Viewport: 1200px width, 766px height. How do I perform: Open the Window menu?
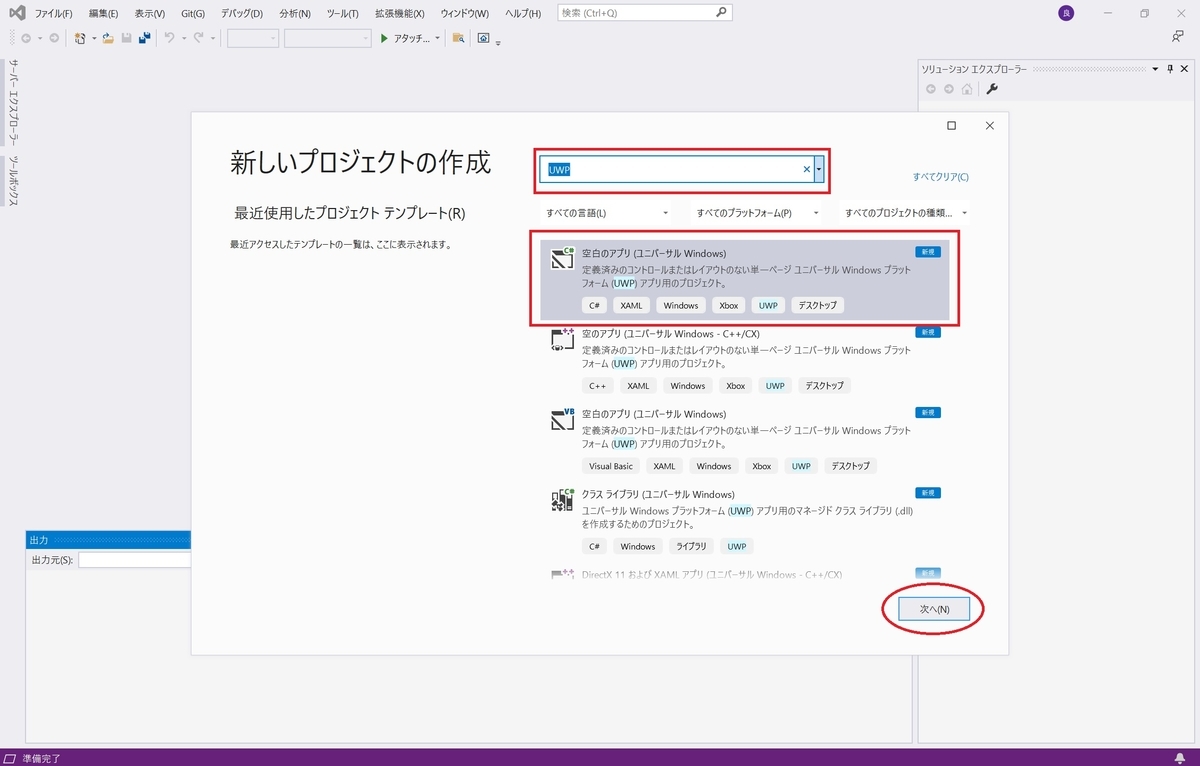pos(465,14)
